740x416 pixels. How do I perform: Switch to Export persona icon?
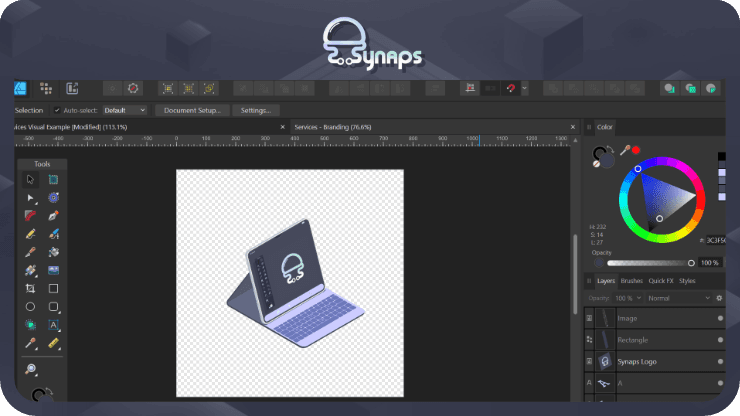pyautogui.click(x=72, y=88)
